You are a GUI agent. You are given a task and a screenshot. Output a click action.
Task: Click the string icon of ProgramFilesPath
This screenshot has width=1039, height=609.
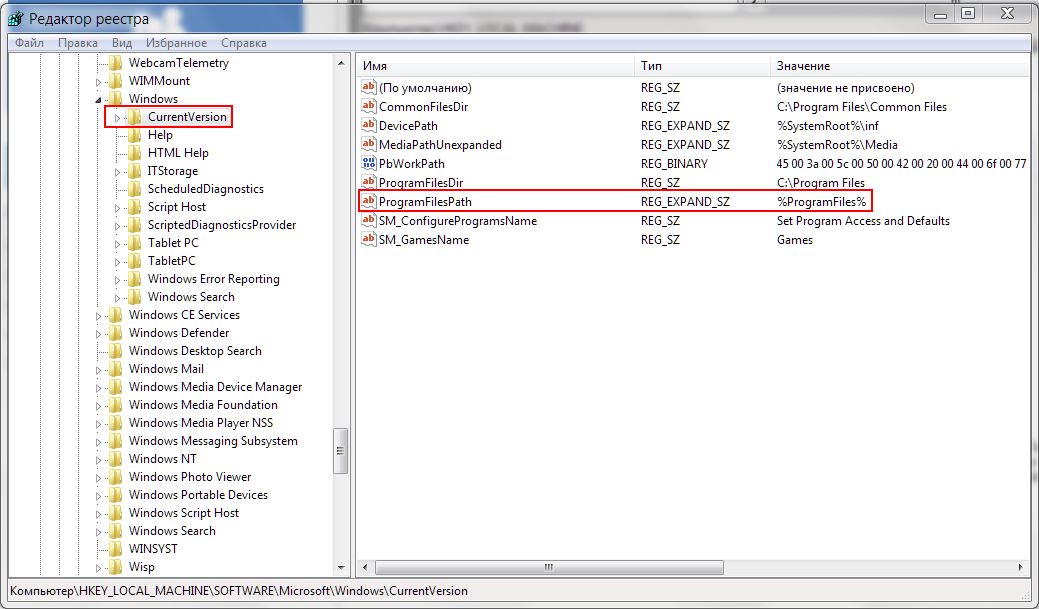point(369,201)
